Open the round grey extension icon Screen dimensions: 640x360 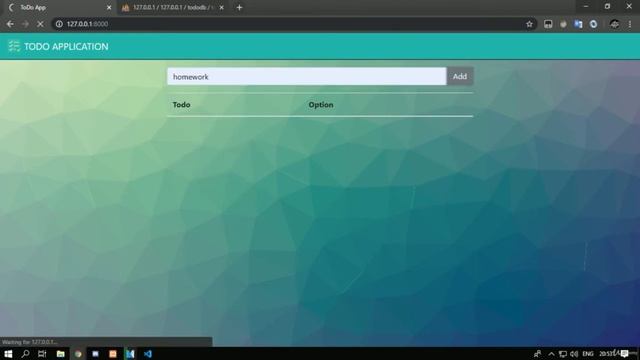(563, 24)
